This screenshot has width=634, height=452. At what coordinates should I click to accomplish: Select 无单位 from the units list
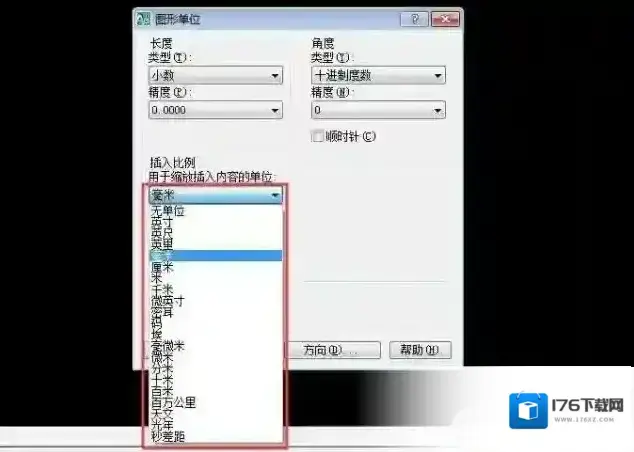click(216, 211)
